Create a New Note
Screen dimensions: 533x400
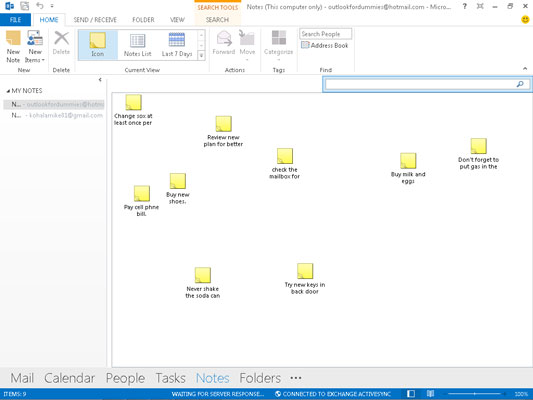(x=13, y=47)
